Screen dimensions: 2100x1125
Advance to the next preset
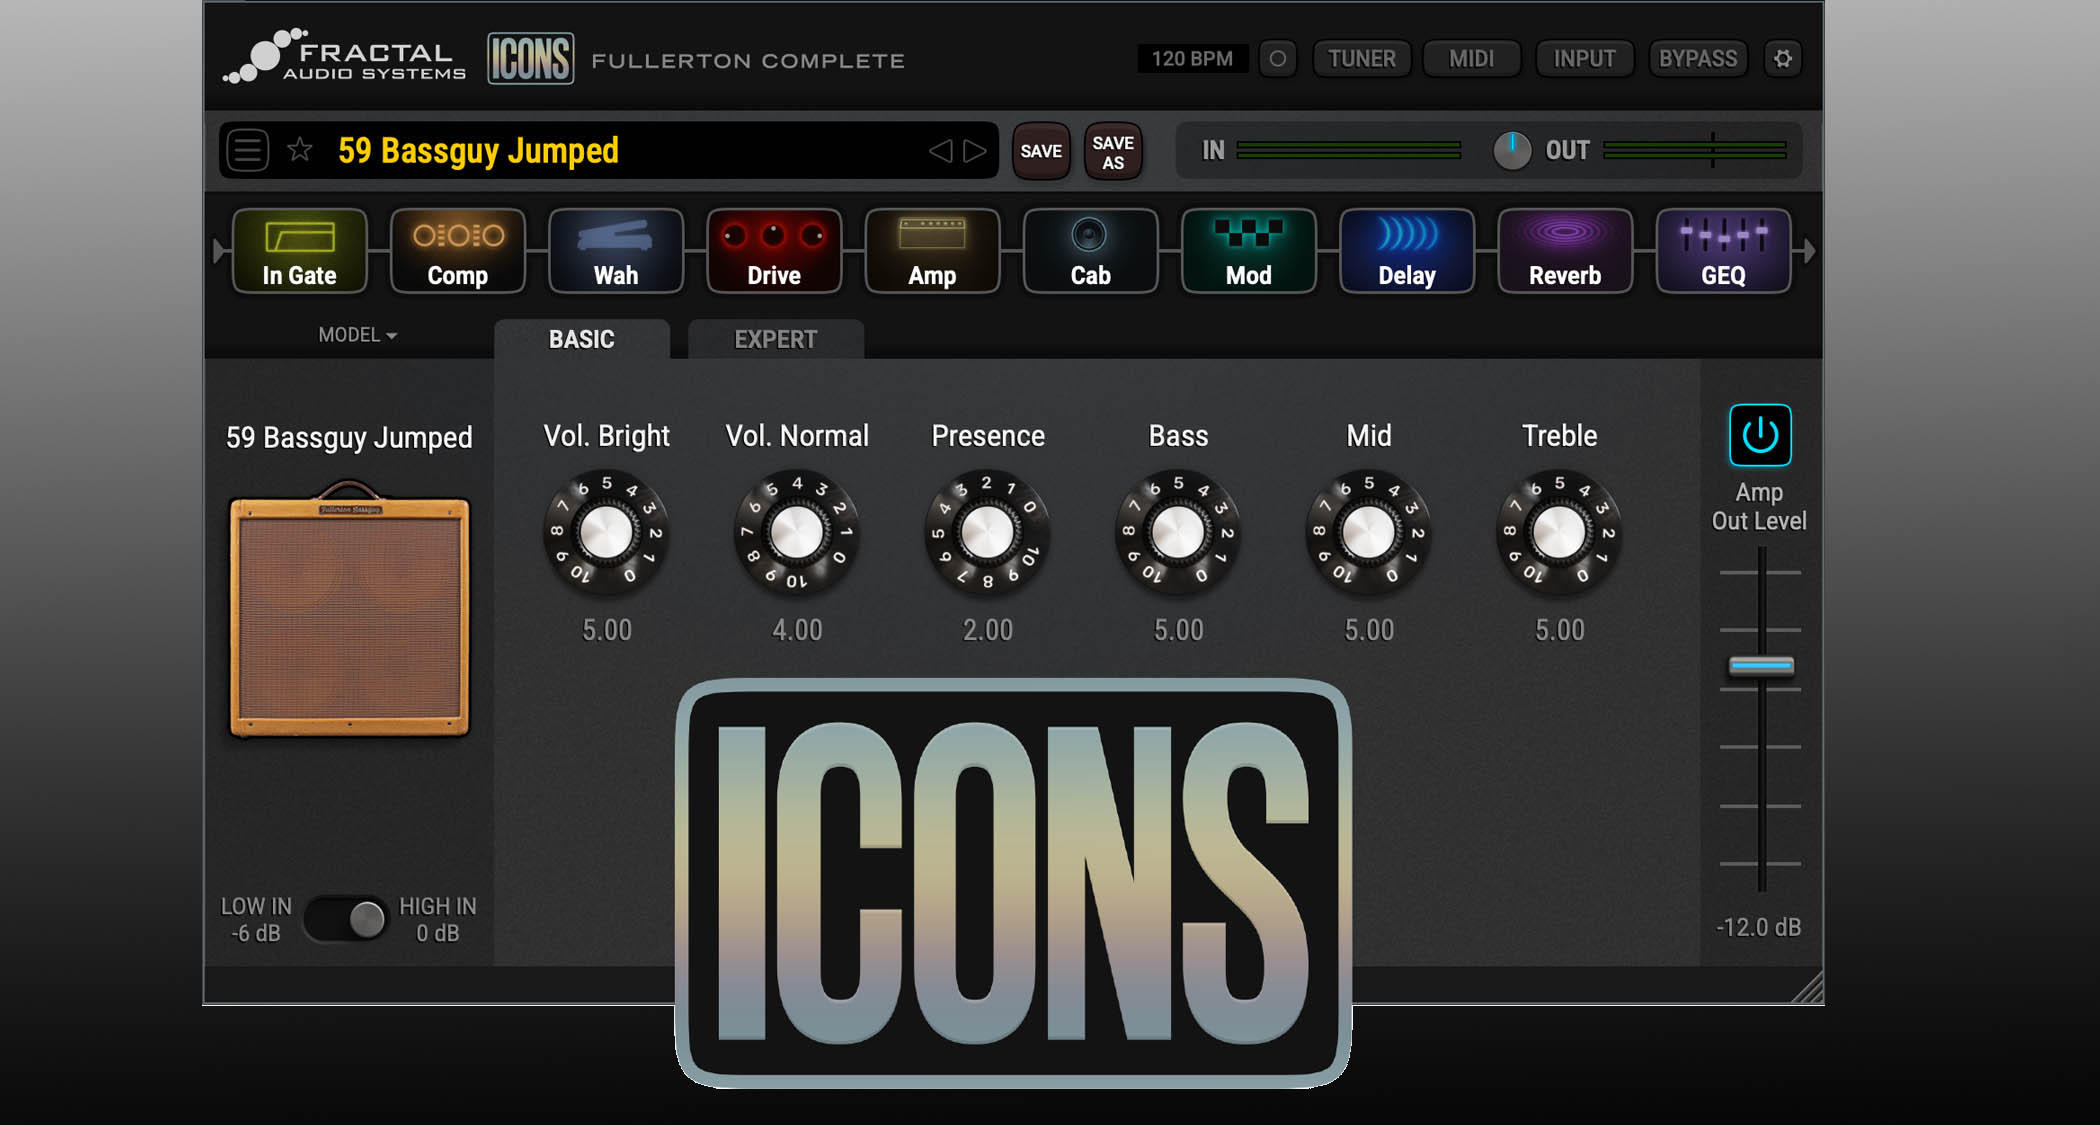(x=971, y=151)
